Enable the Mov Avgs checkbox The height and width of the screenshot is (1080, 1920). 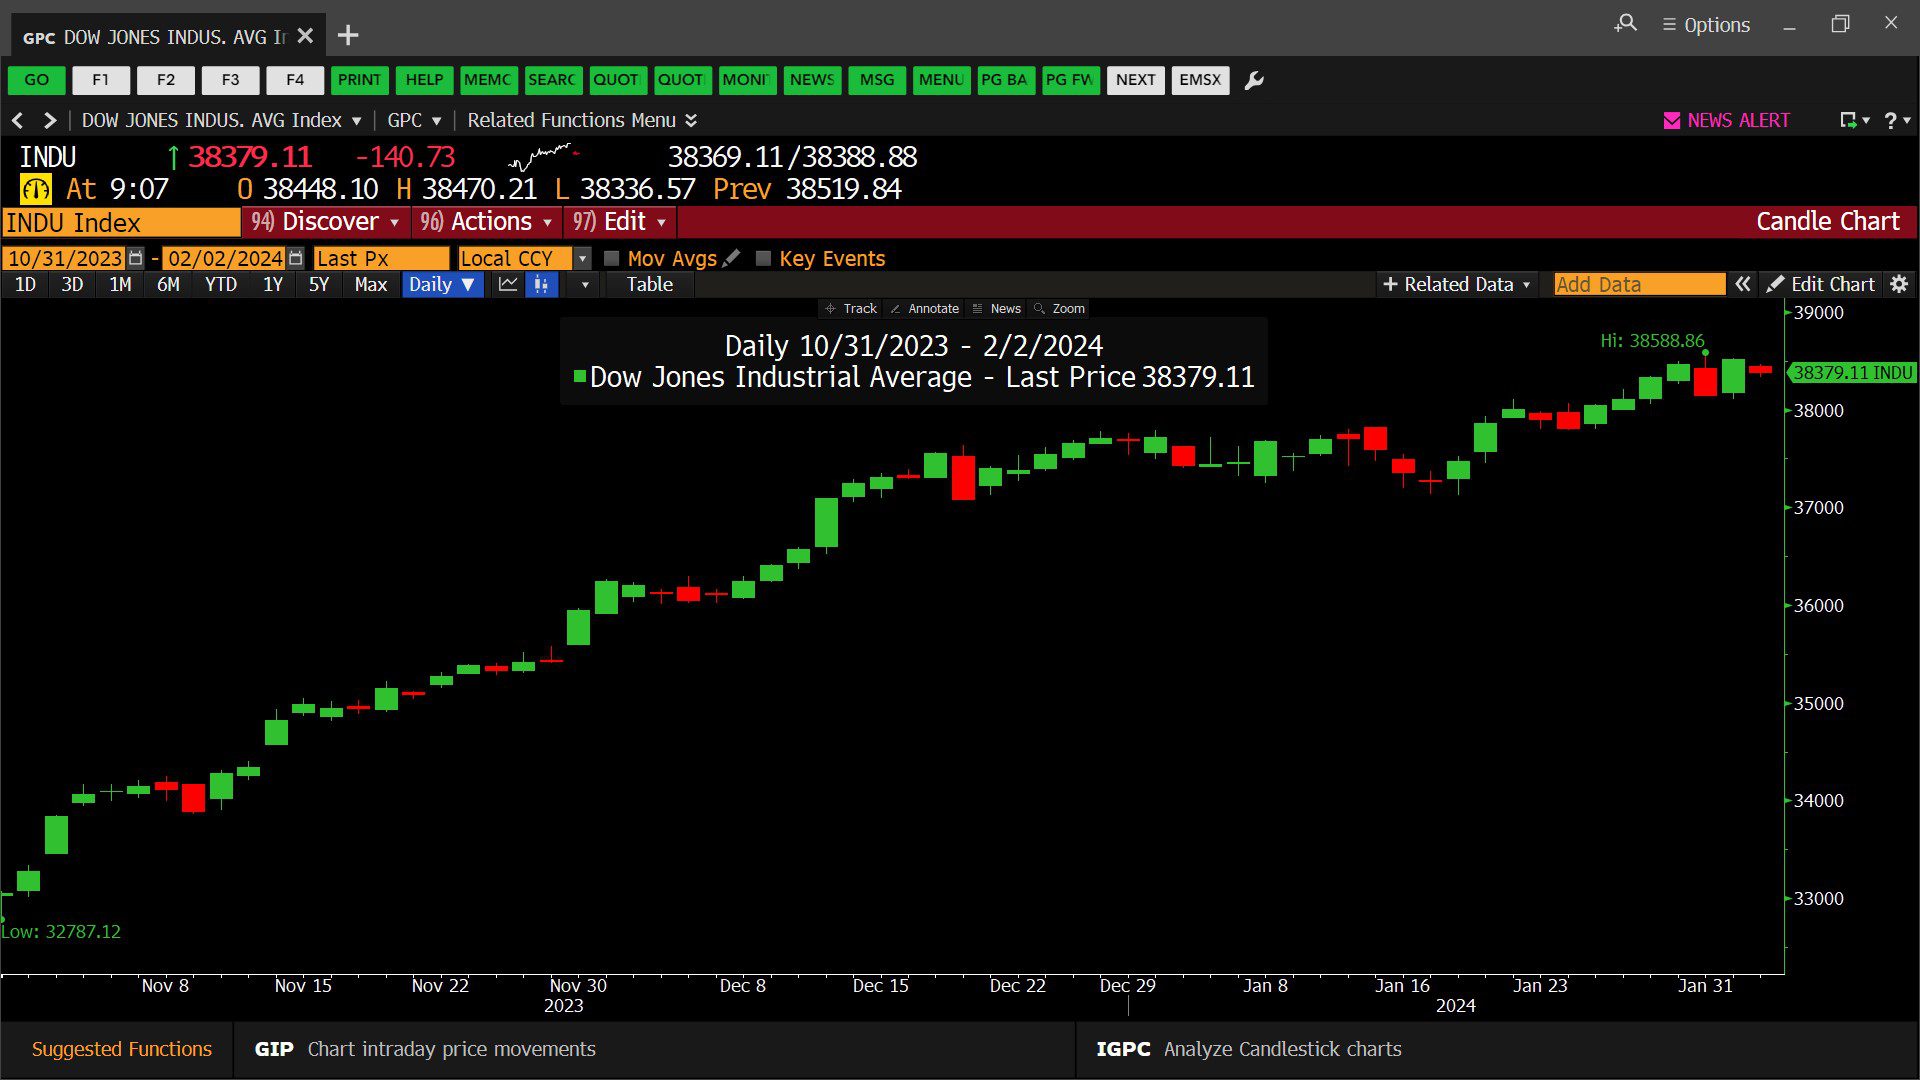pyautogui.click(x=612, y=258)
